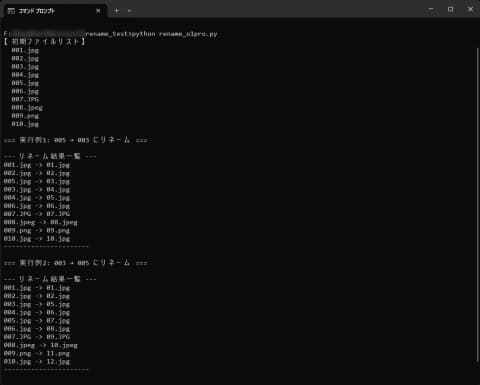Click 010.jpg in the initial file list

[x=25, y=124]
